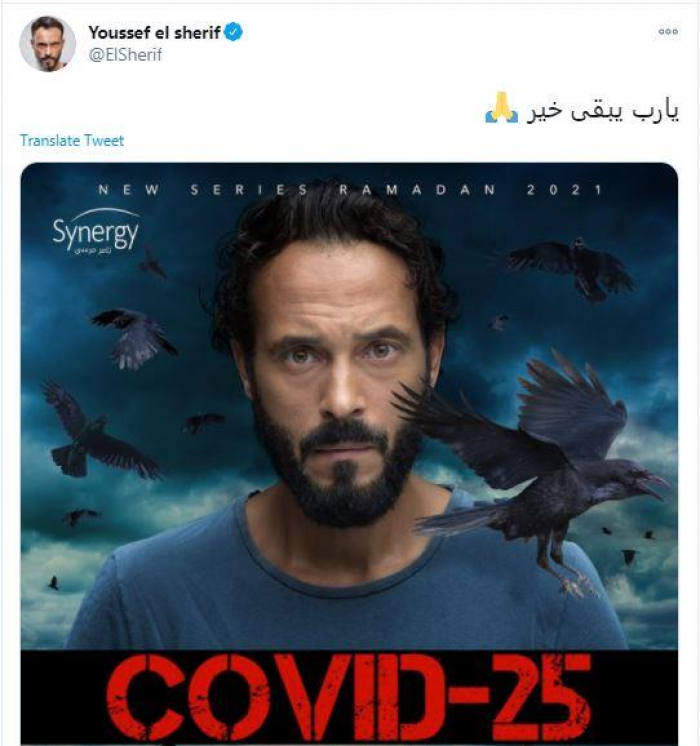Screen dimensions: 700x746
Task: Click the praying hands emoji
Action: pos(501,108)
